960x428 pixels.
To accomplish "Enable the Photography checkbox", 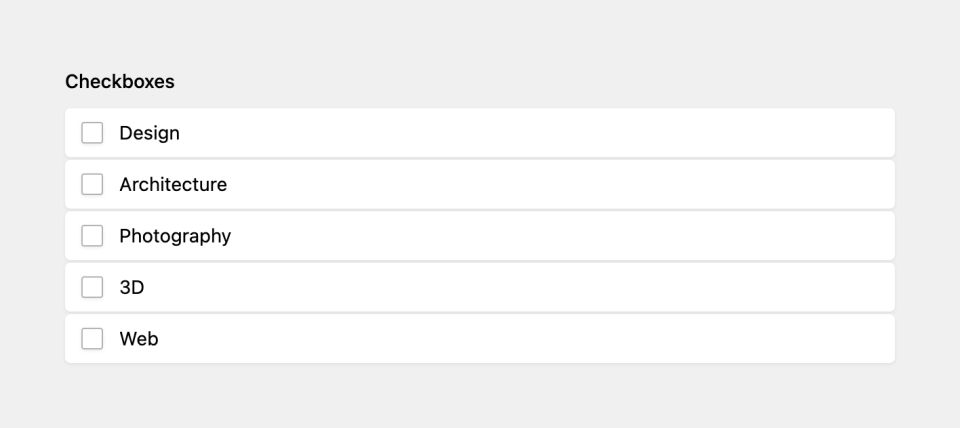I will 92,236.
